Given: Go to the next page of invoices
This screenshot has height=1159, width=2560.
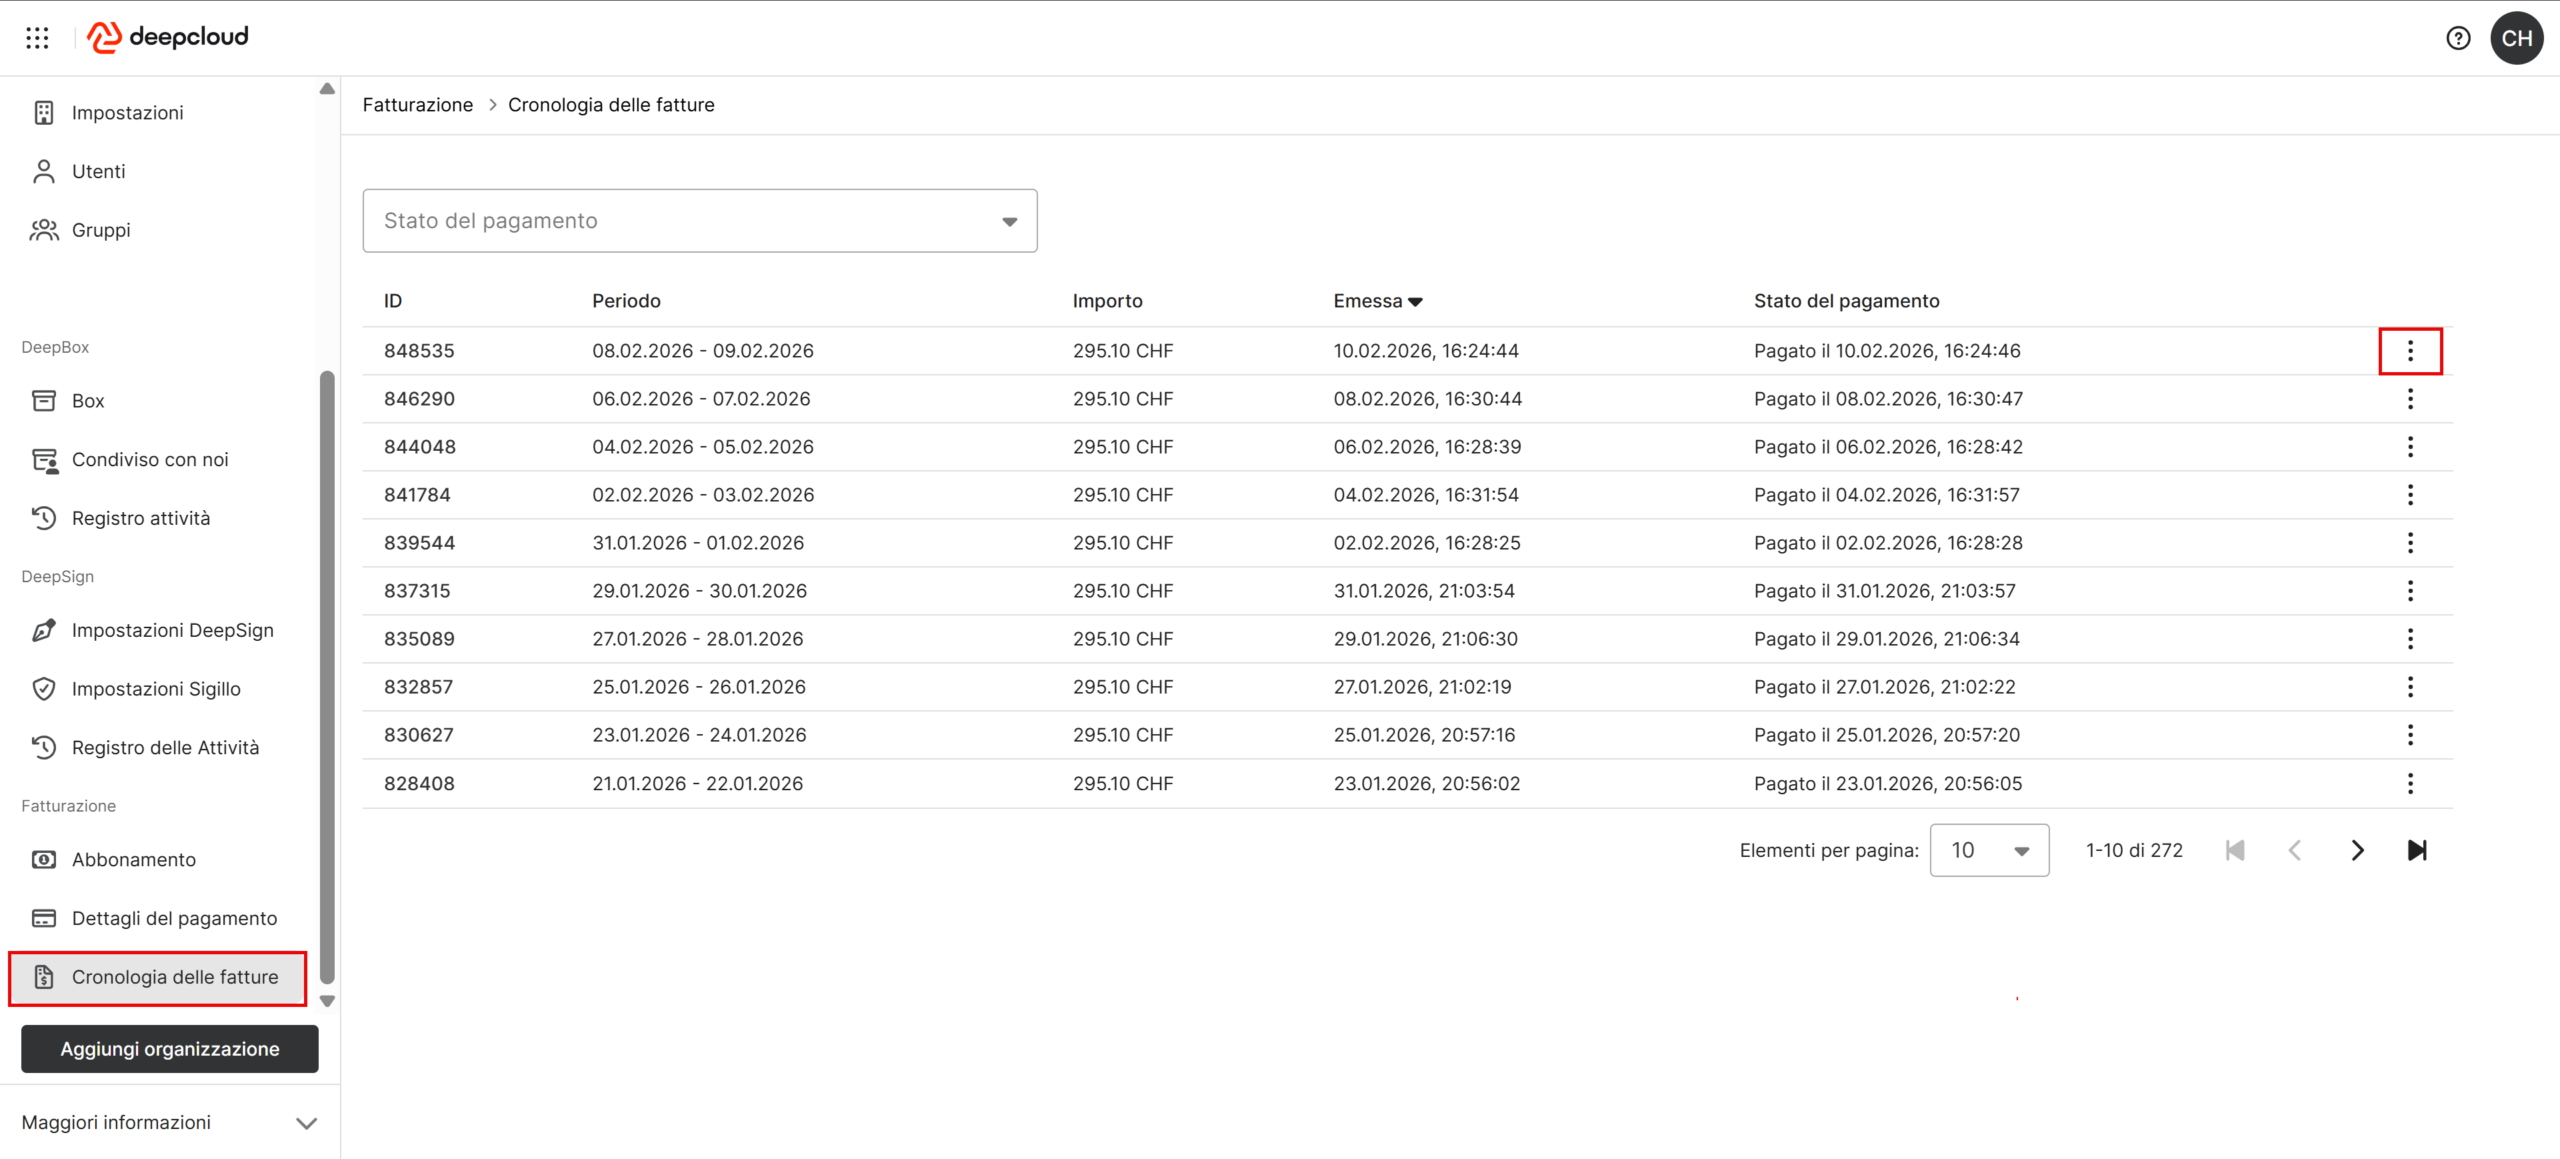Looking at the screenshot, I should 2357,850.
